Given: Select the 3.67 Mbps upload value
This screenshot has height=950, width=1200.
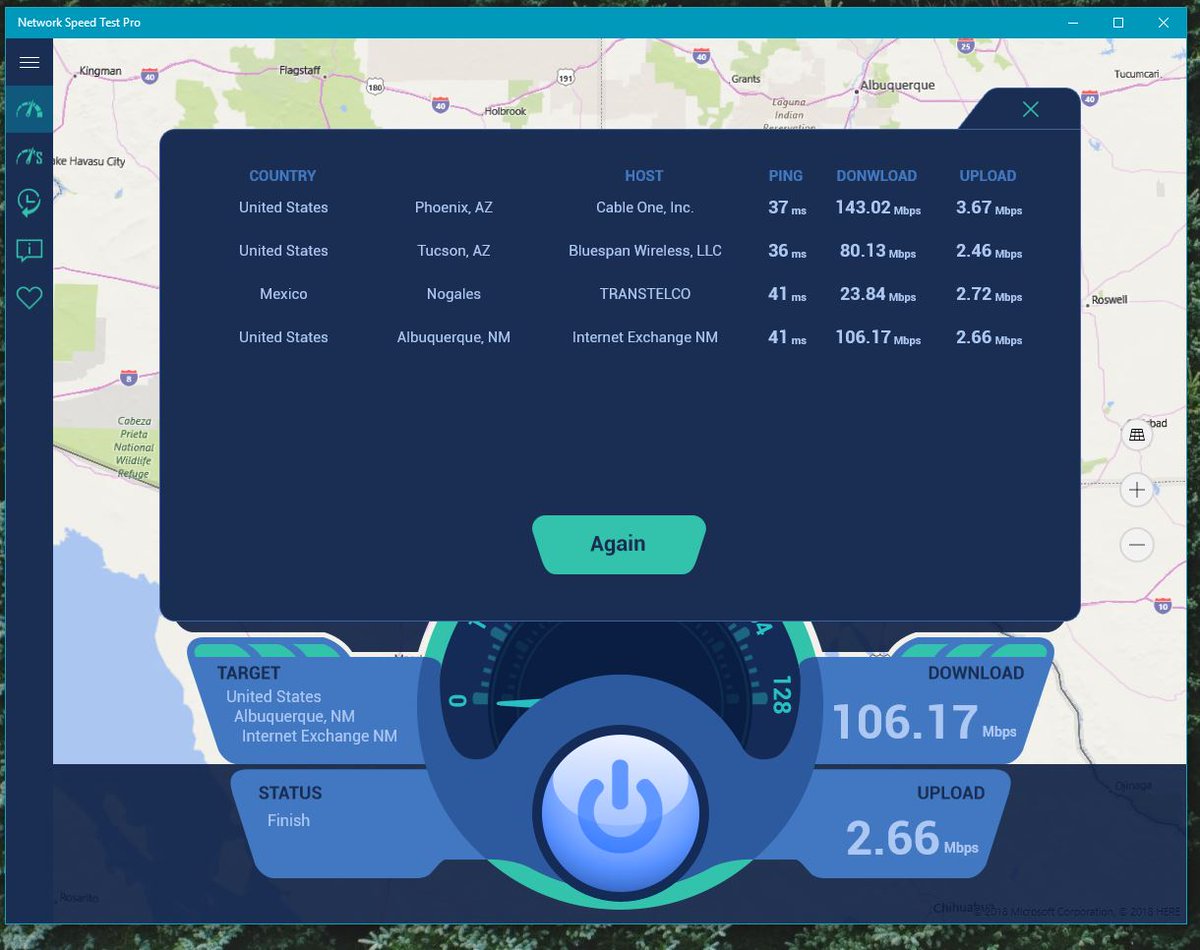Looking at the screenshot, I should tap(989, 208).
